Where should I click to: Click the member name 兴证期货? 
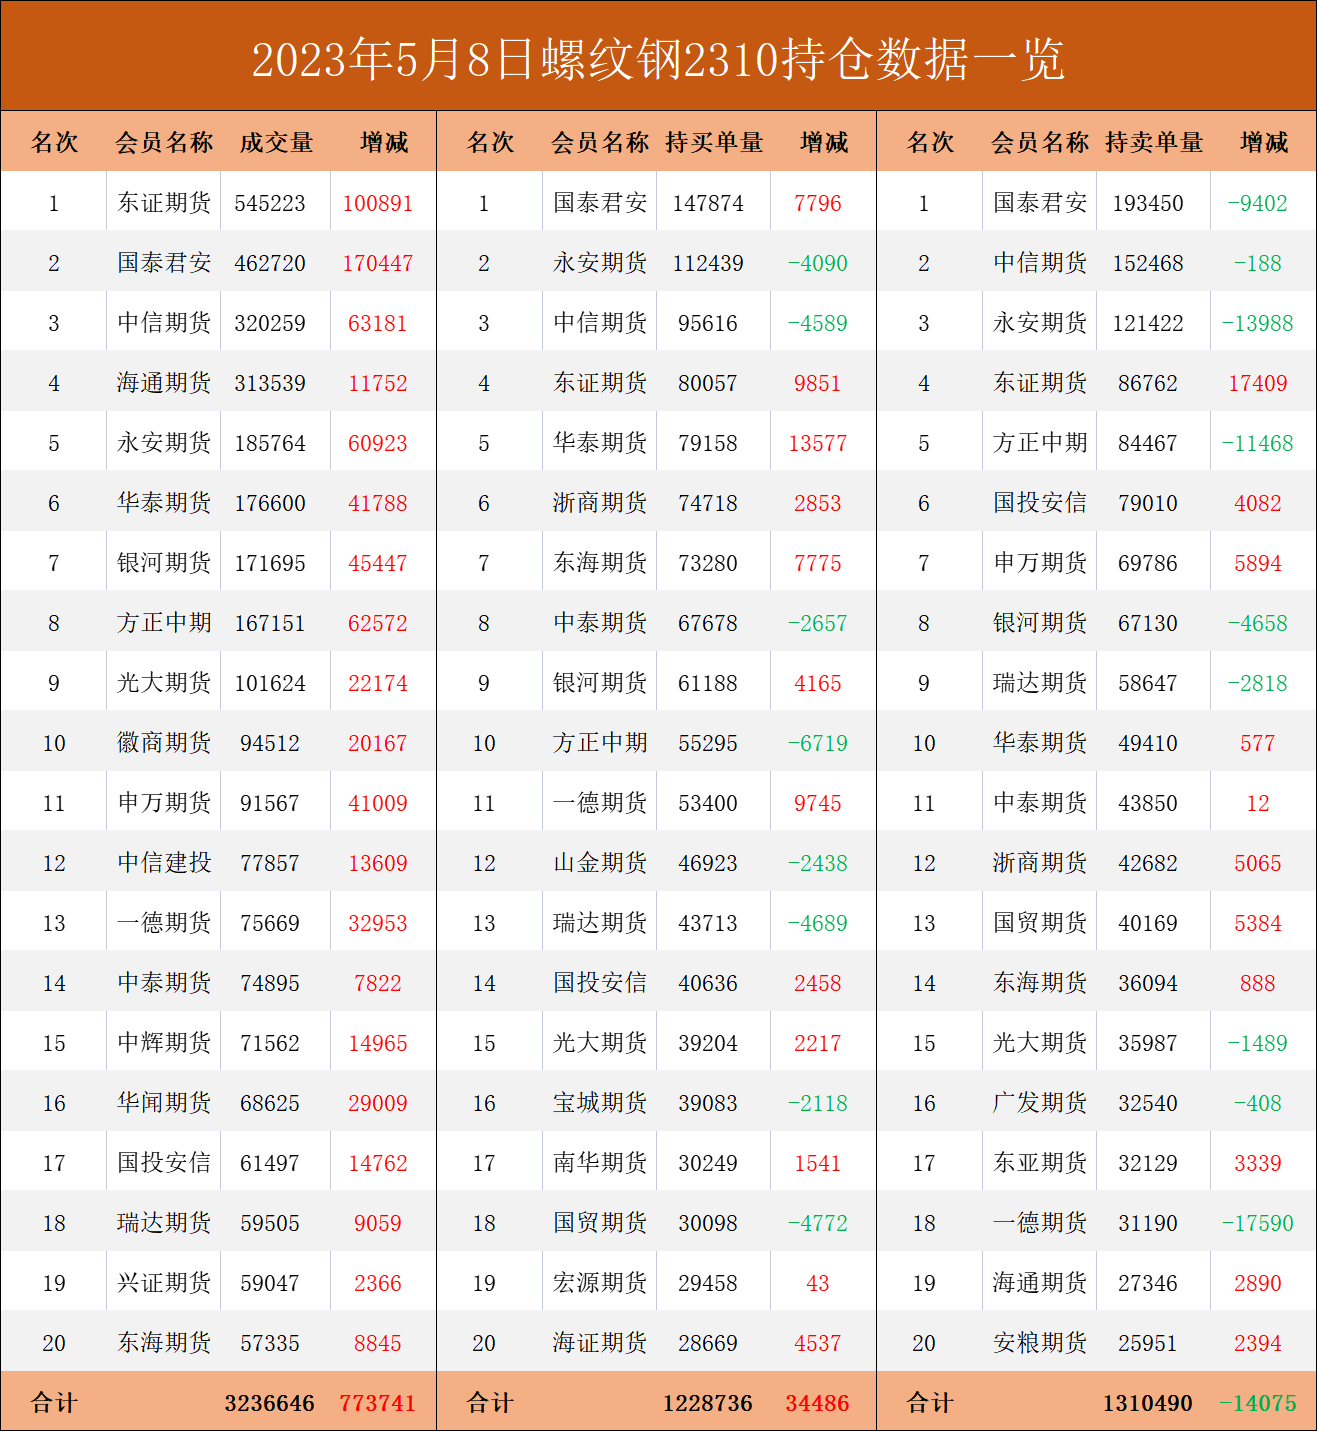tap(164, 1283)
